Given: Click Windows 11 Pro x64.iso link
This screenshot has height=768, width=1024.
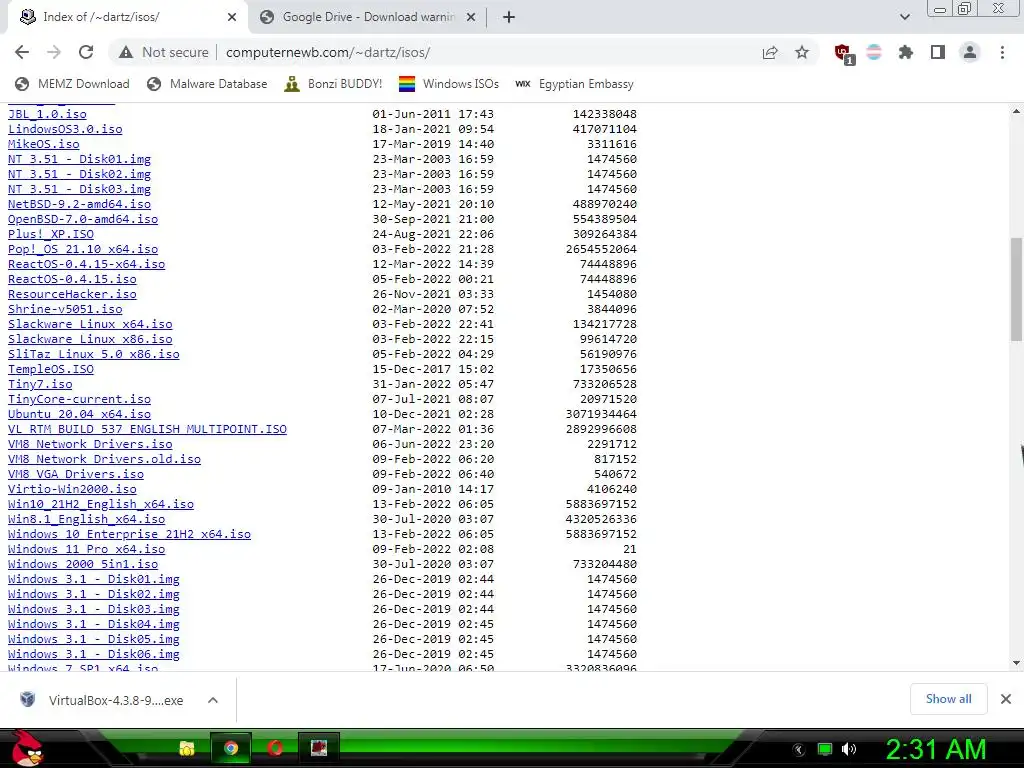Looking at the screenshot, I should (86, 550).
